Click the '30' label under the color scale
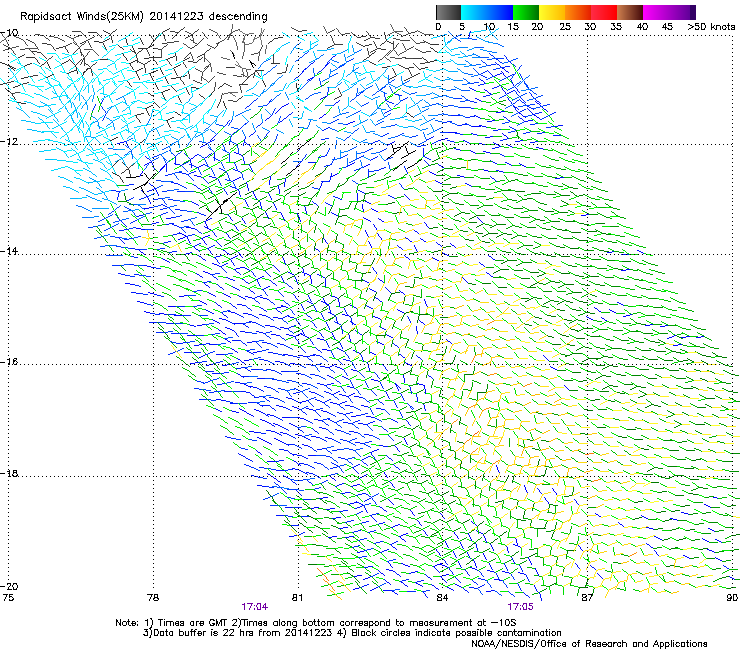Image resolution: width=740 pixels, height=650 pixels. [590, 27]
